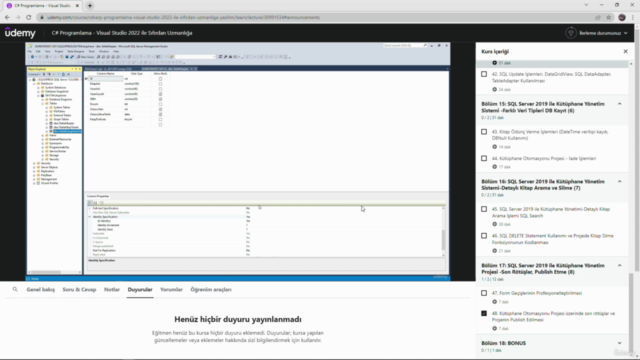The width and height of the screenshot is (640, 360).
Task: Click the play icon under lecture 43
Action: tap(494, 147)
